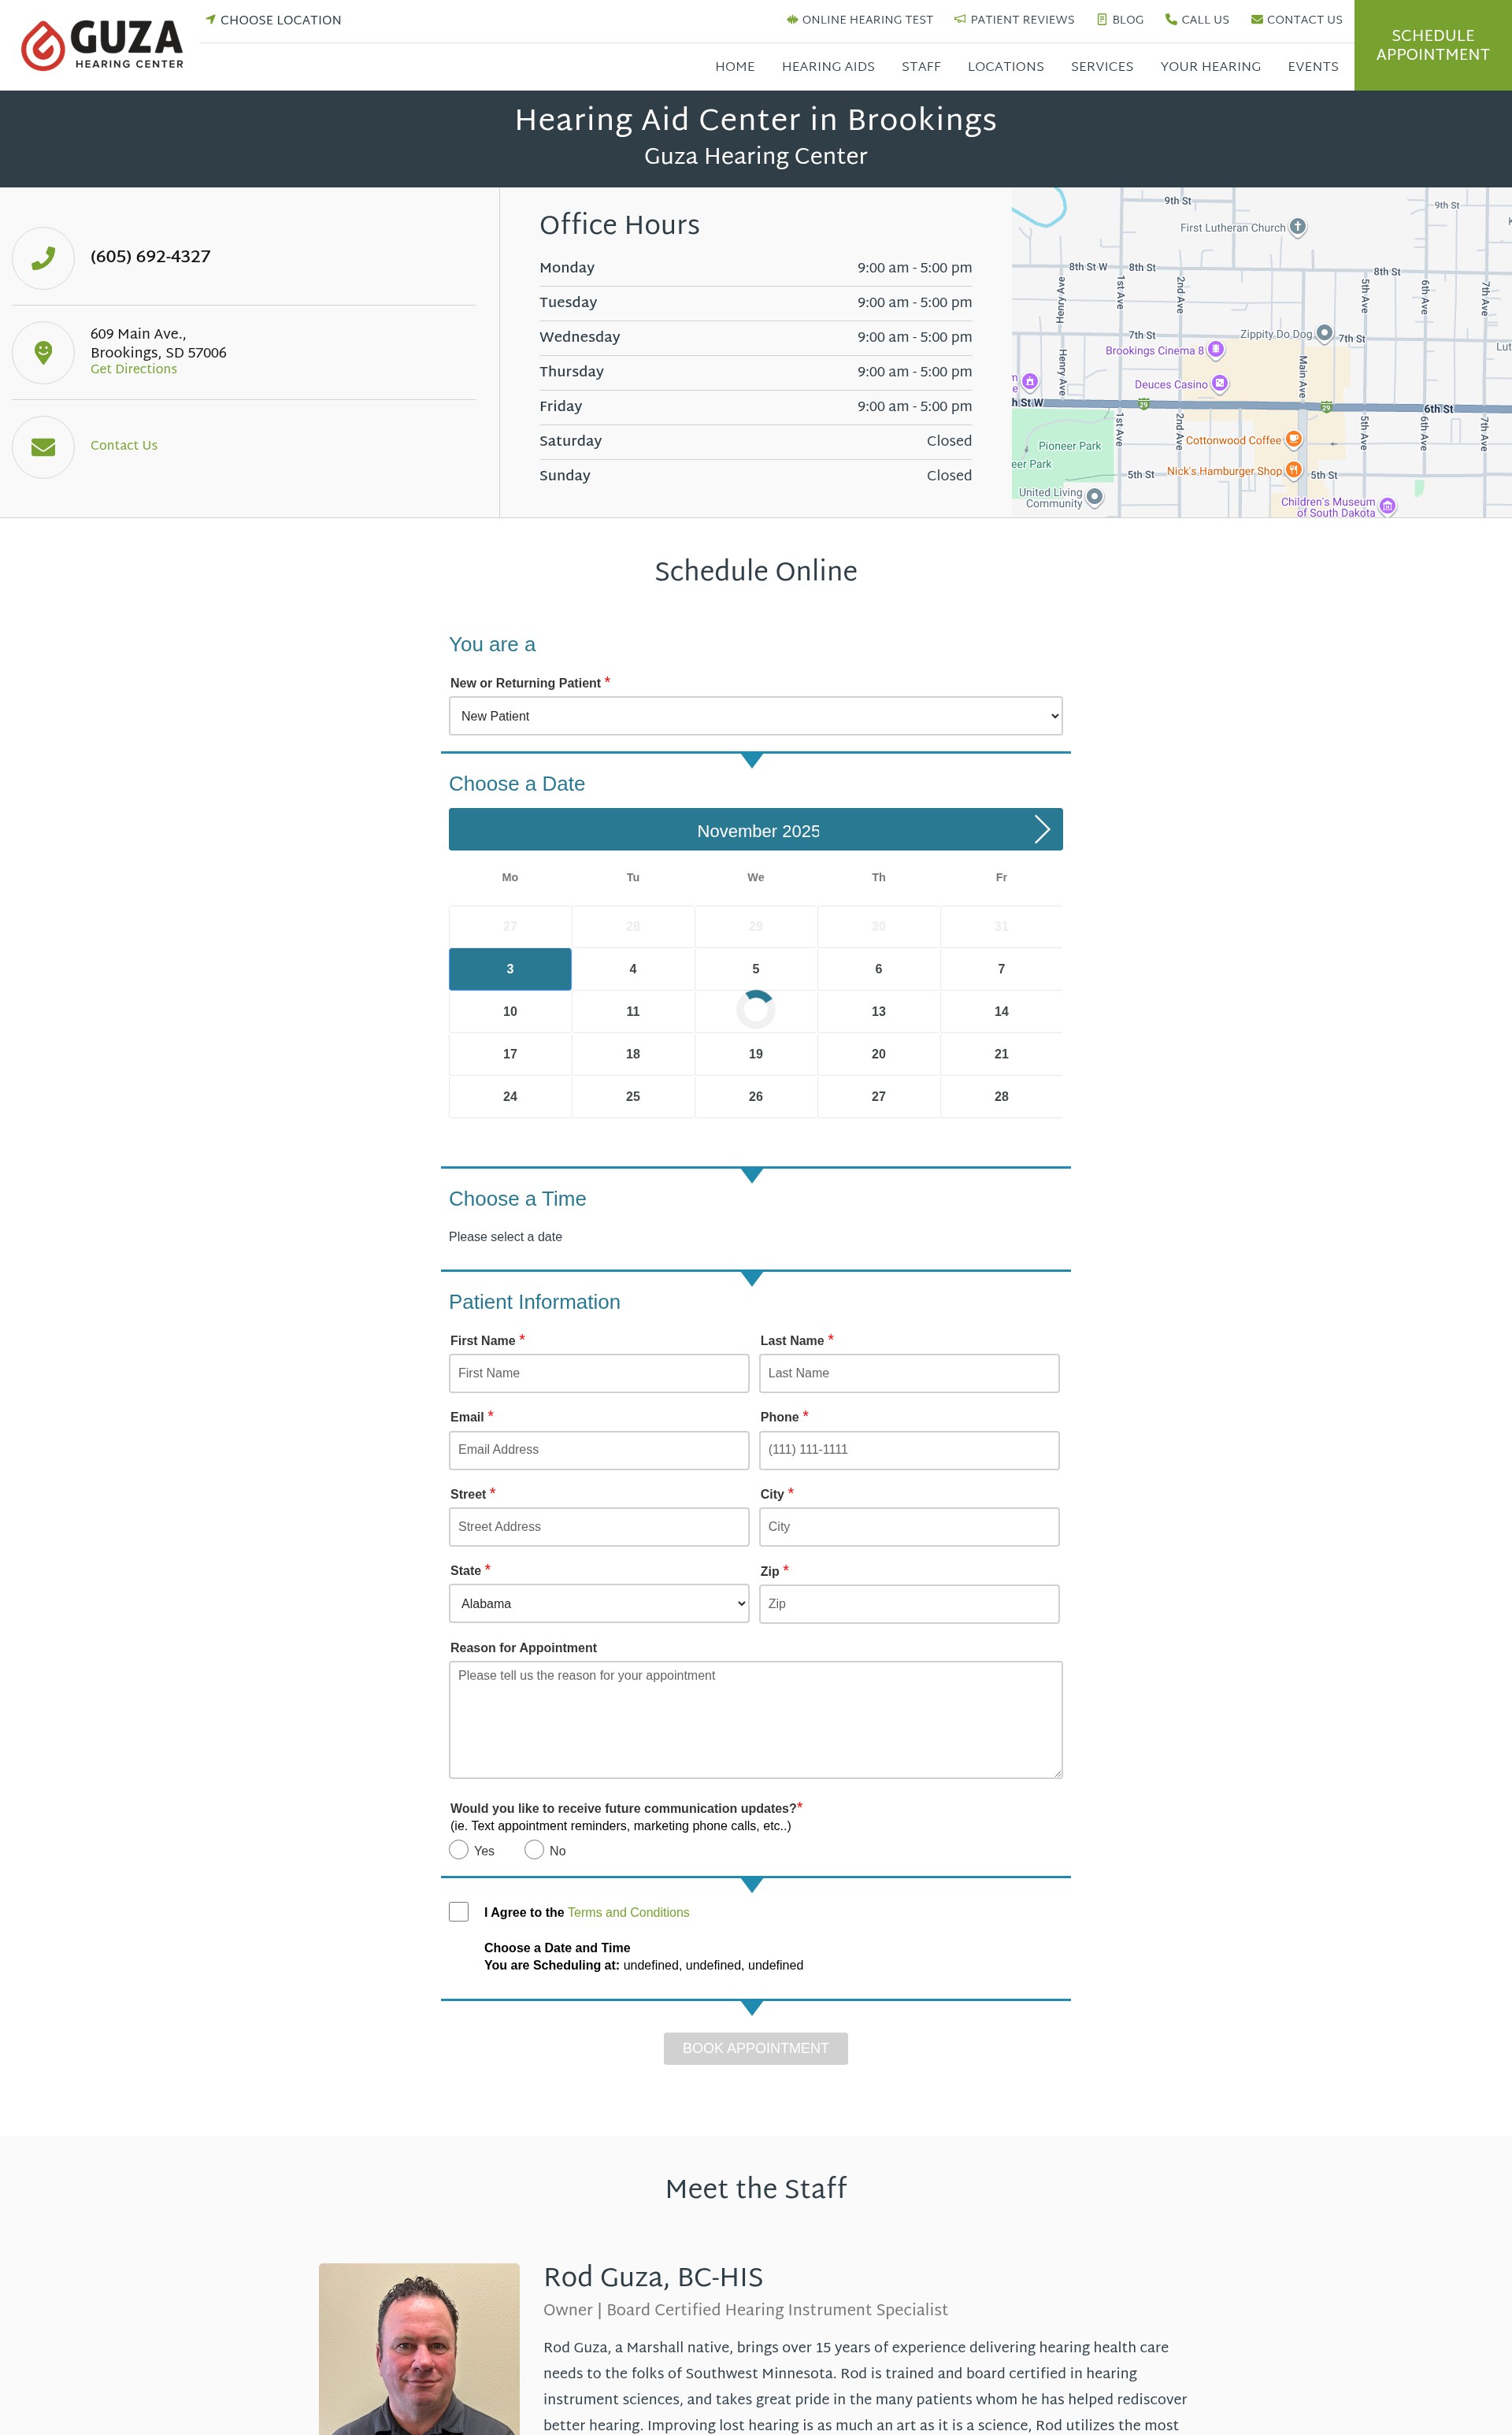Click the Email Address input field
This screenshot has width=1512, height=2435.
(x=599, y=1450)
